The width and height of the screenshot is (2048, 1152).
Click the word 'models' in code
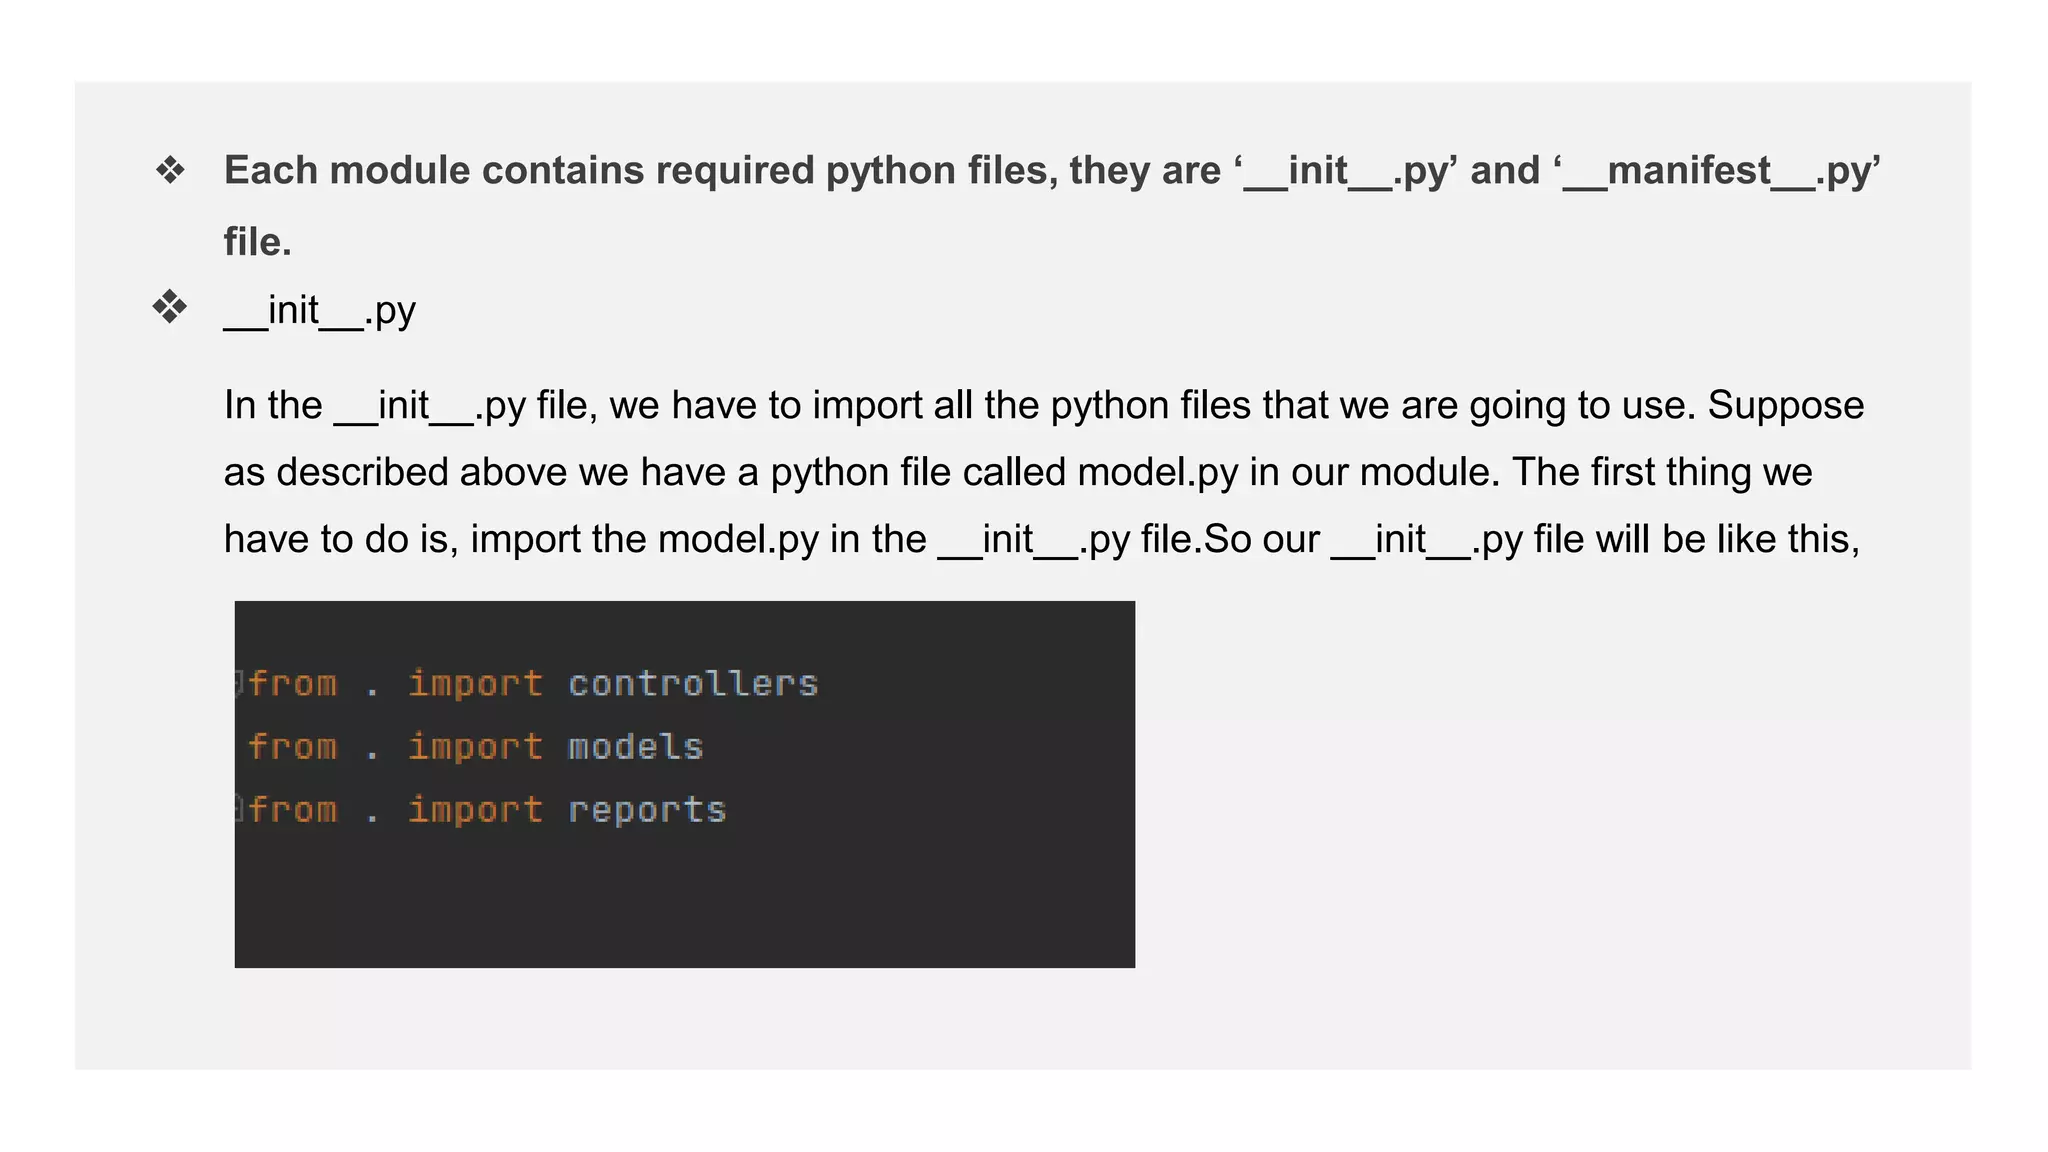(x=636, y=747)
